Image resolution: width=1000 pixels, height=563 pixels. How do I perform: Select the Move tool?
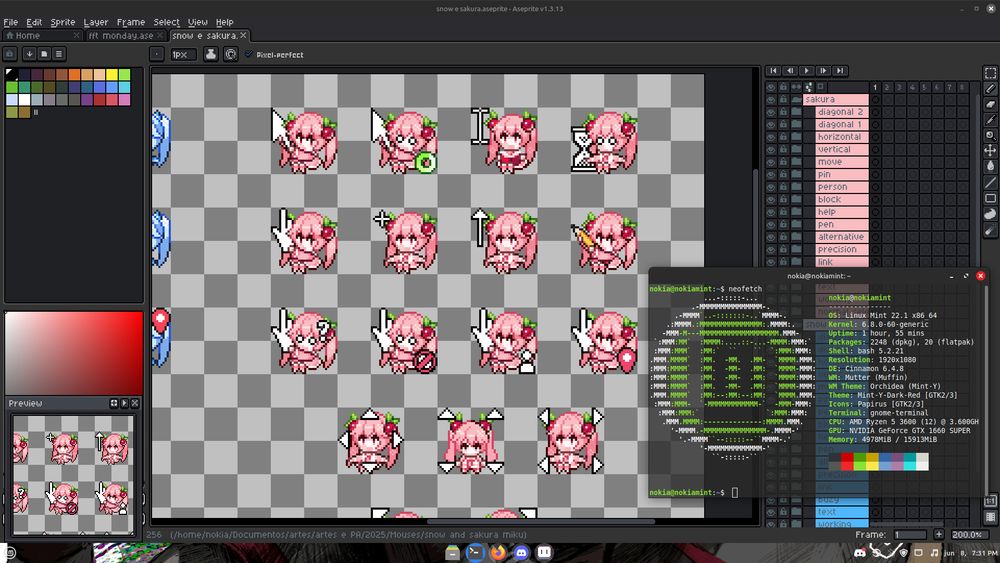990,150
